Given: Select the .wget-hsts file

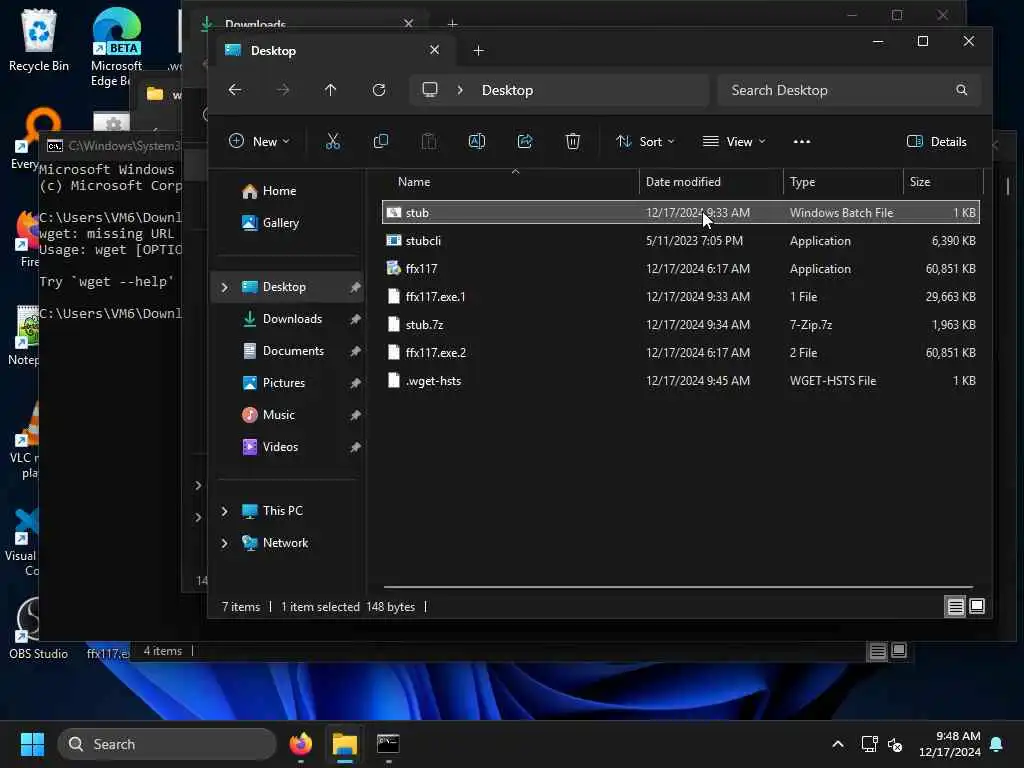Looking at the screenshot, I should click(x=680, y=381).
